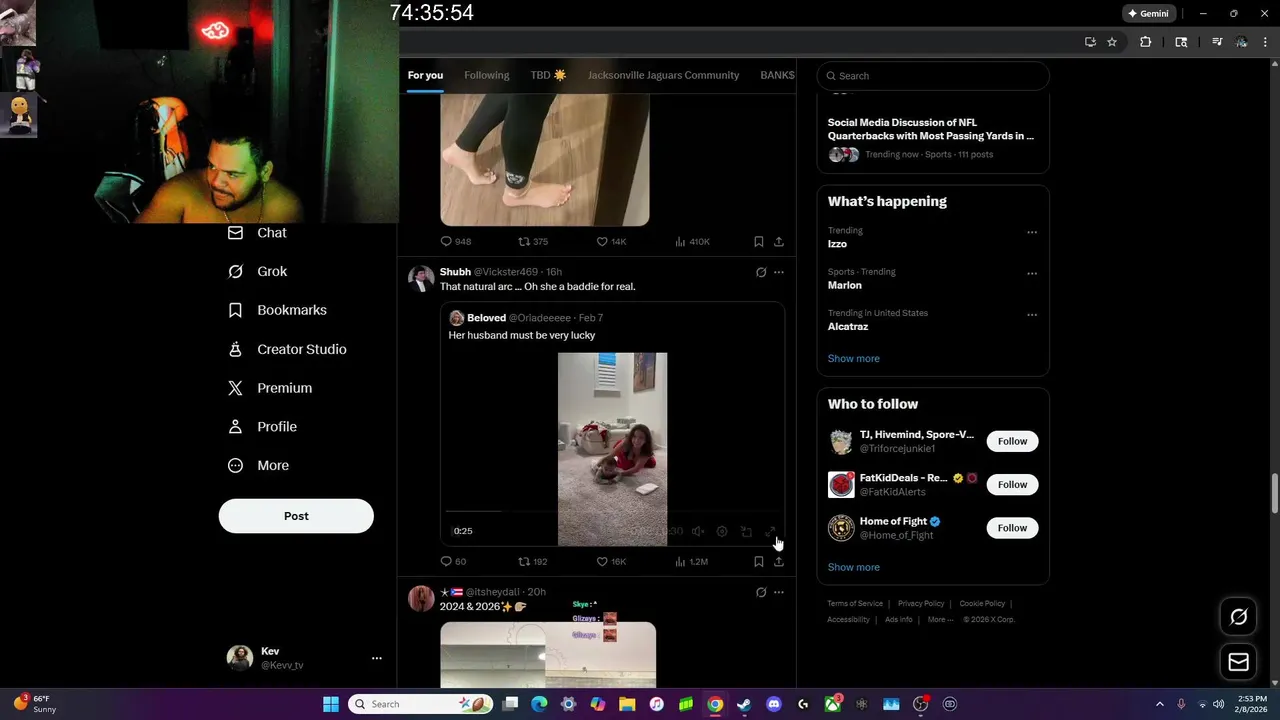The height and width of the screenshot is (720, 1280).
Task: Open the Alcatraz trending topic
Action: click(x=848, y=327)
